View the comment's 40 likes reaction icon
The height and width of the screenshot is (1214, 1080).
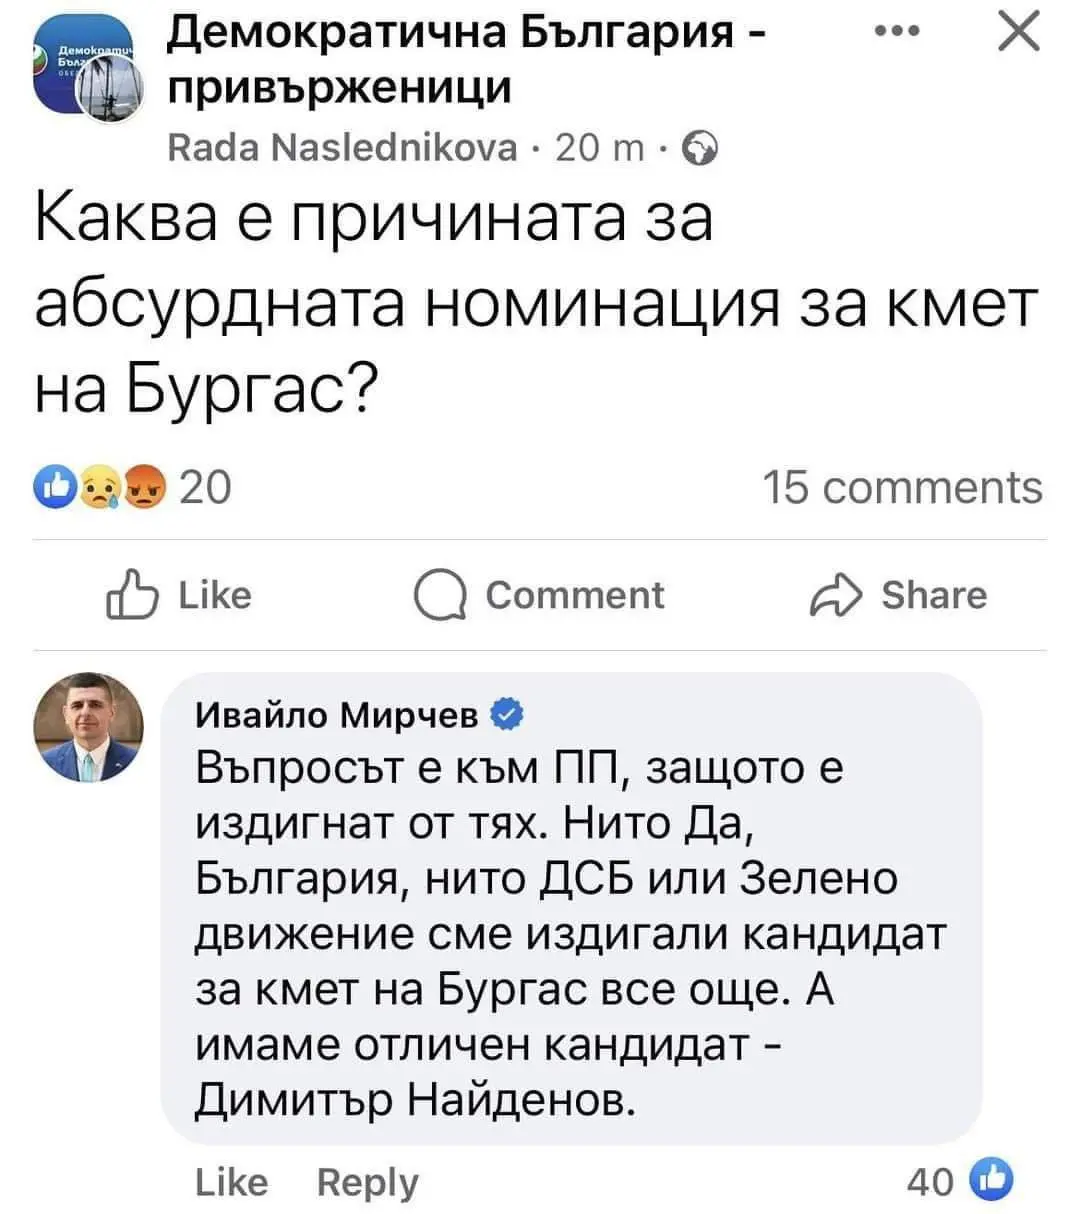point(991,1182)
